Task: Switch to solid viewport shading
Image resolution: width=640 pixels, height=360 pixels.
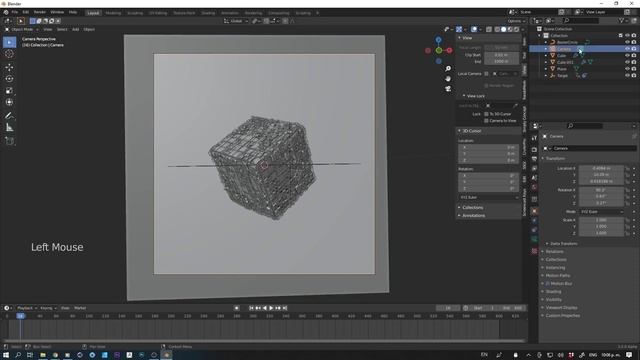Action: click(504, 29)
